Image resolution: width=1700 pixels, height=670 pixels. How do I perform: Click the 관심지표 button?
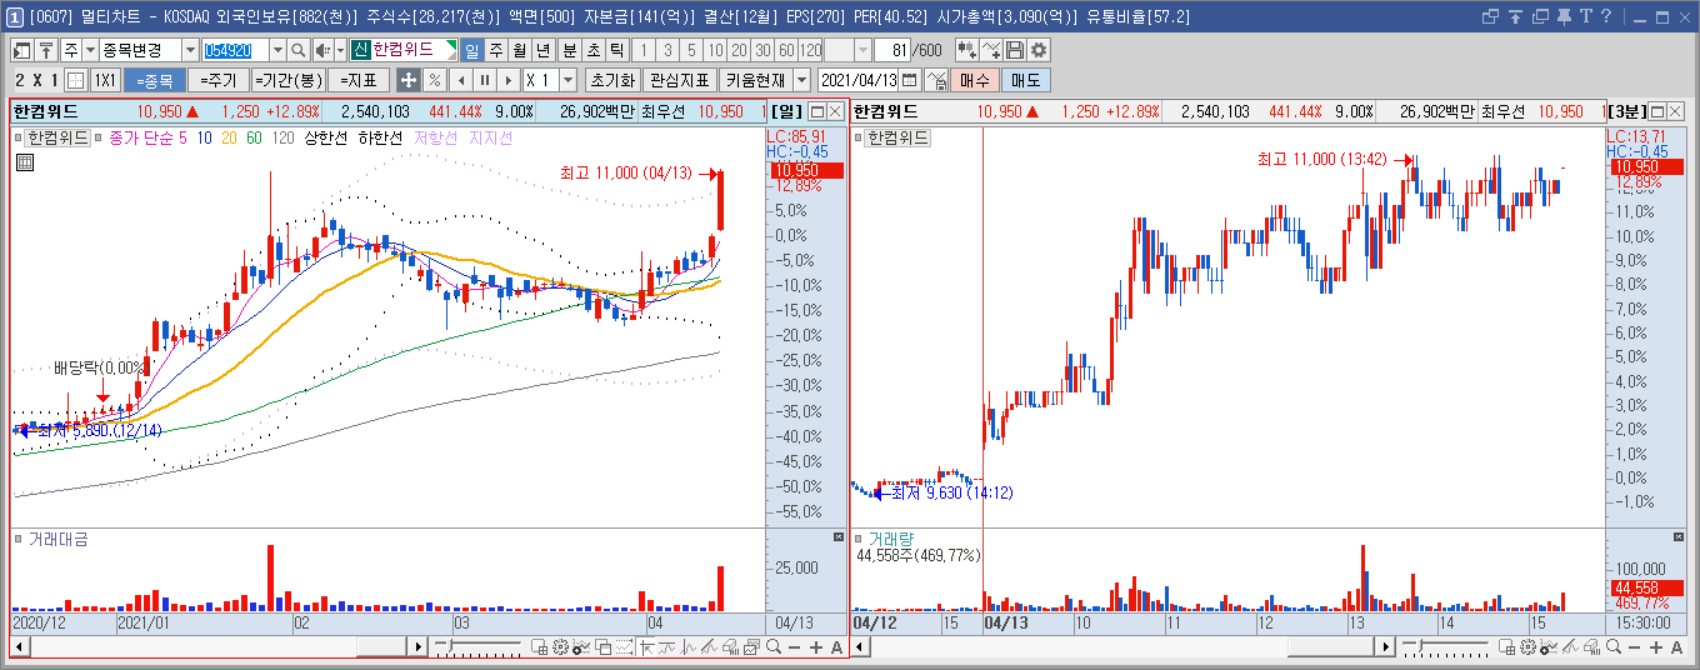click(x=679, y=80)
